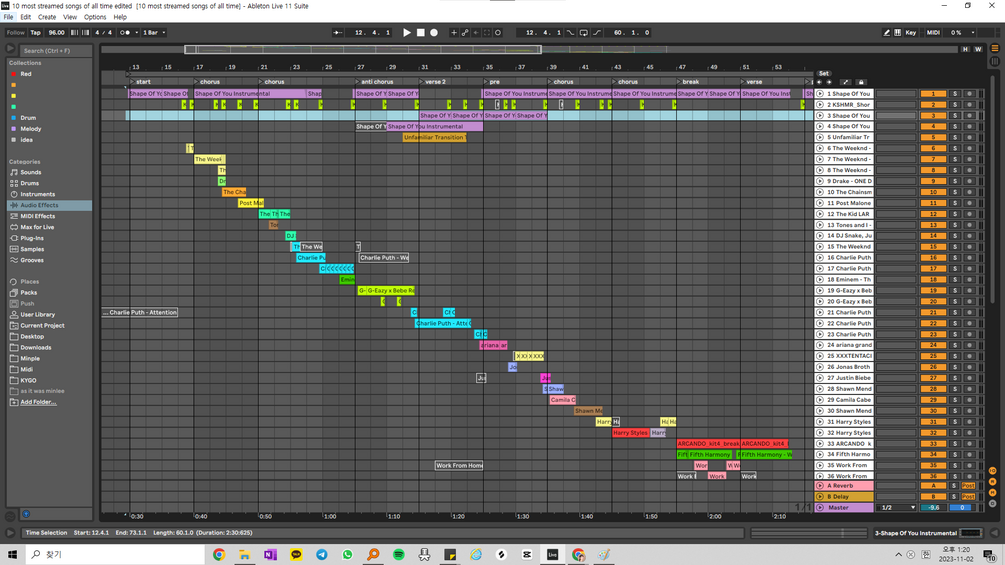
Task: Start playback with the Play button
Action: tap(406, 32)
